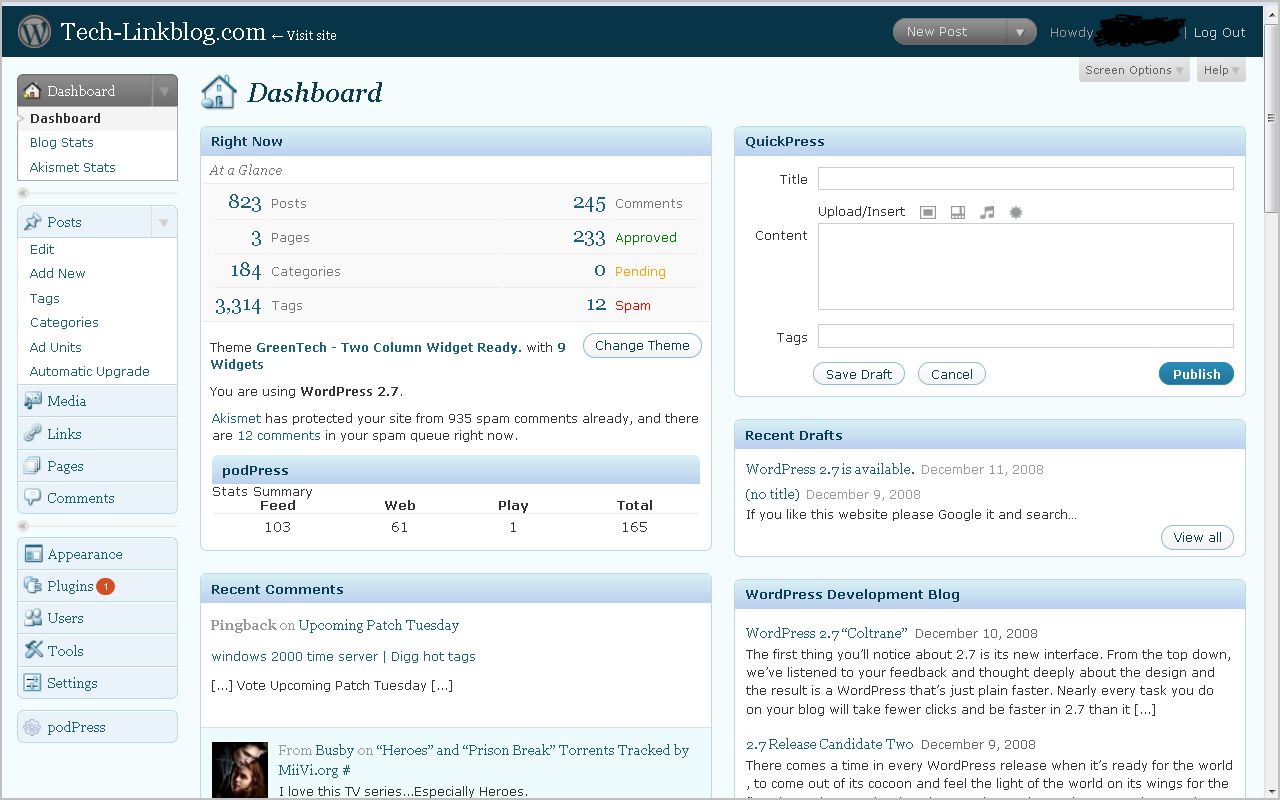The image size is (1280, 800).
Task: Open the GreenTech theme link
Action: [x=389, y=348]
